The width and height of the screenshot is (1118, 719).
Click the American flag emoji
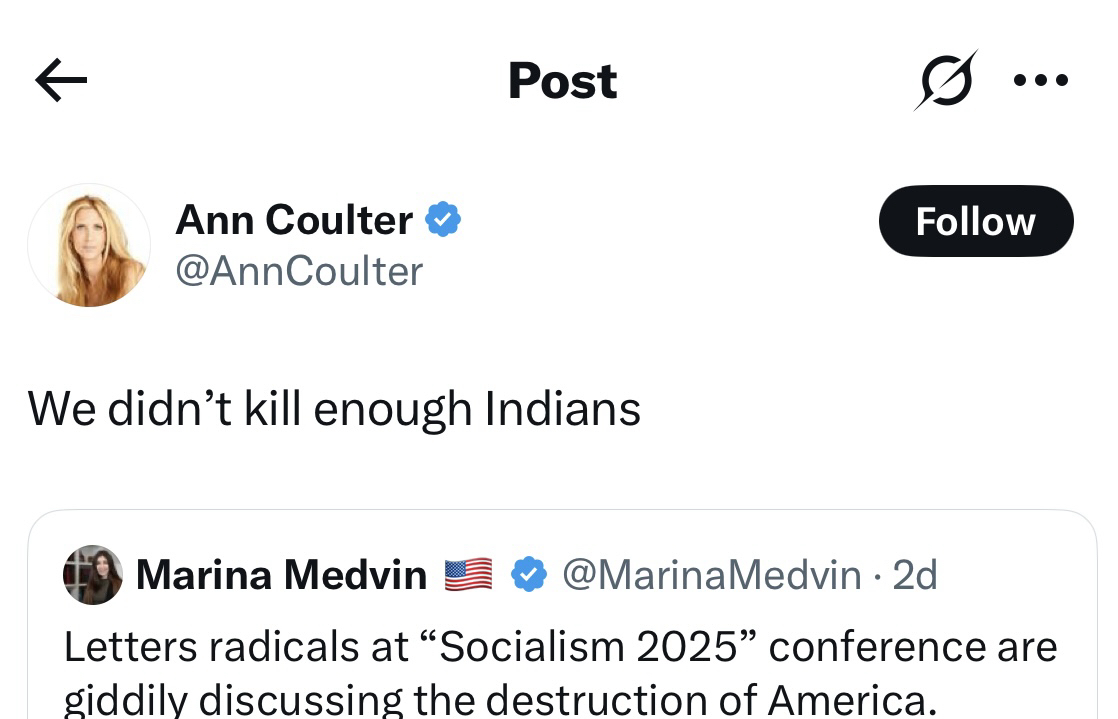(x=468, y=575)
